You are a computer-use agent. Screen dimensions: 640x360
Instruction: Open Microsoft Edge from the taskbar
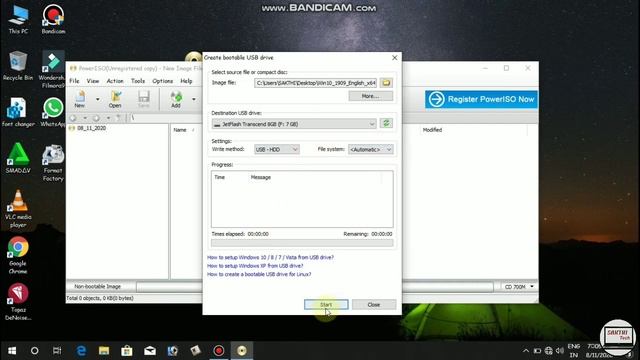coord(81,351)
